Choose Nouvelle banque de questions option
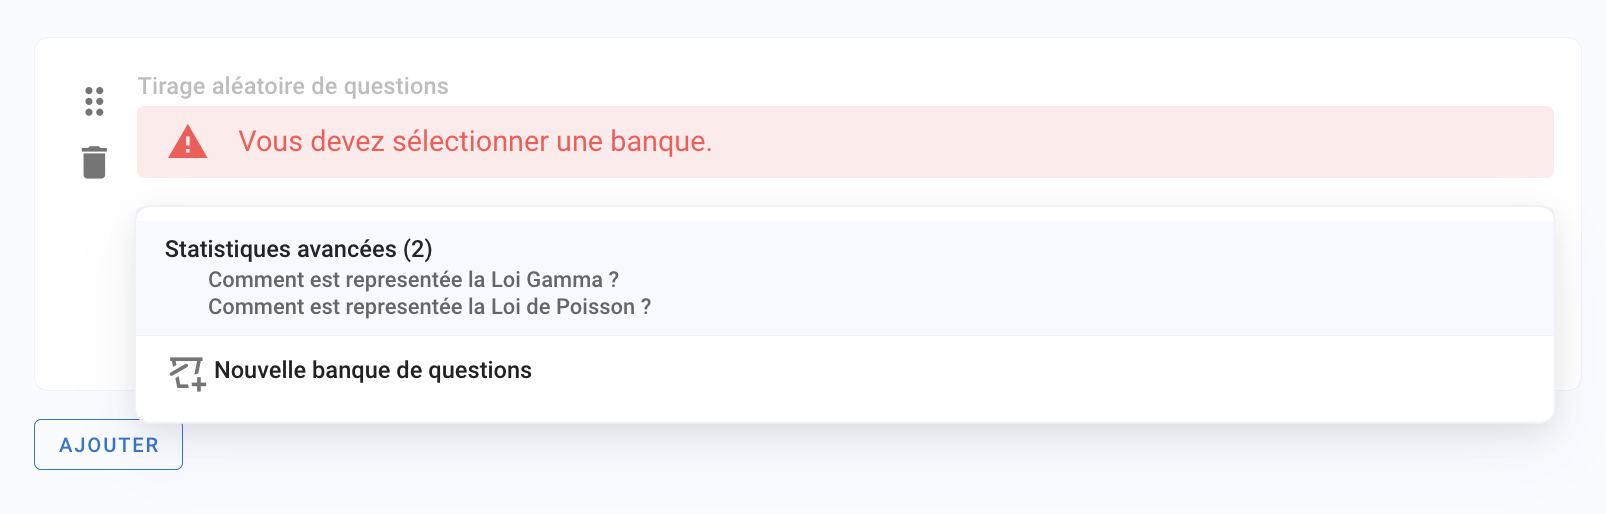The image size is (1606, 514). pos(373,371)
